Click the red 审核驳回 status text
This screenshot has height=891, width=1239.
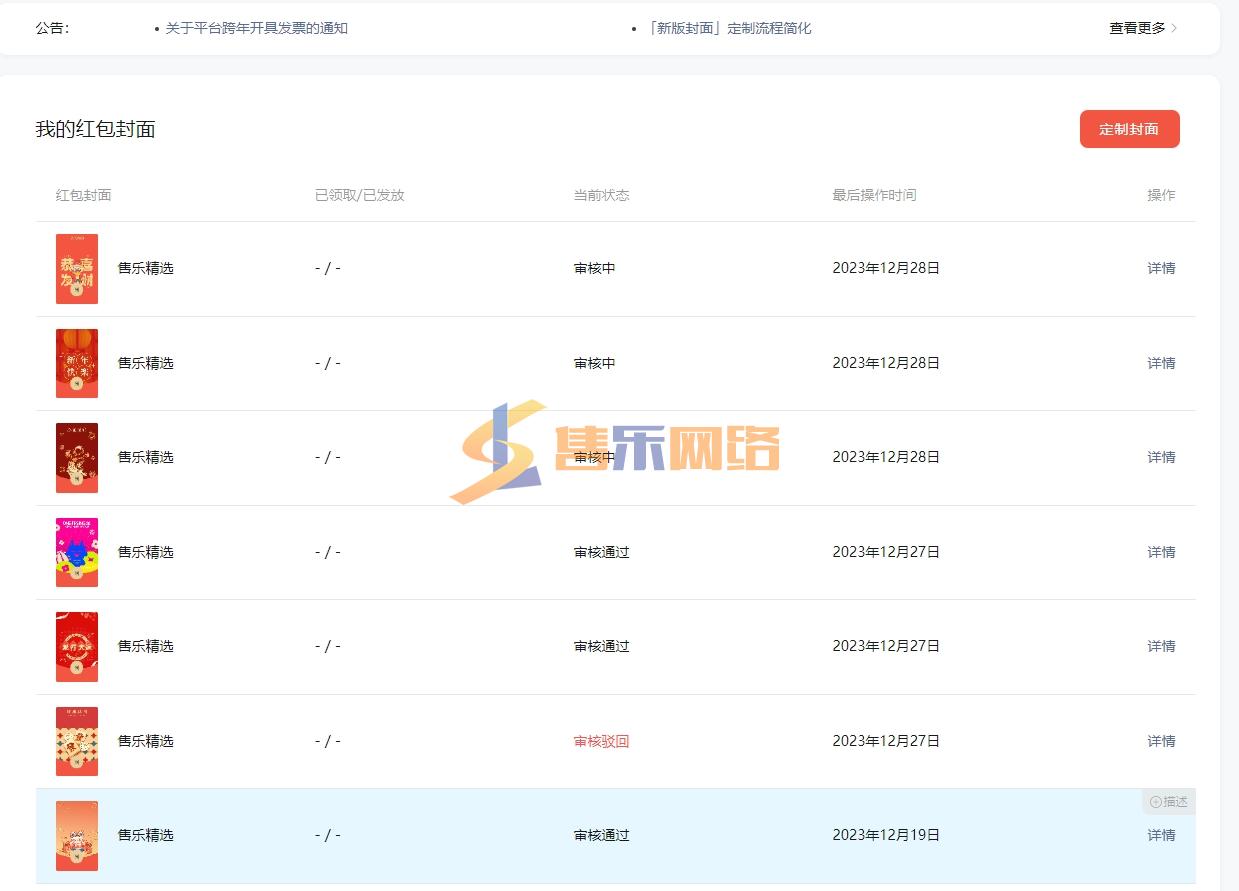tap(601, 741)
